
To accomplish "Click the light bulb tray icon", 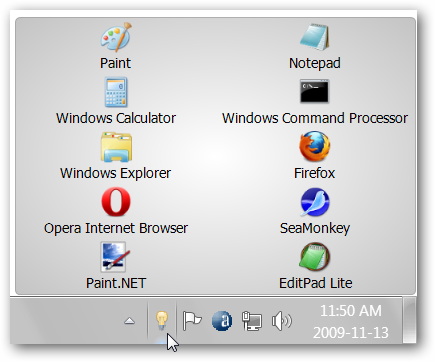I will [162, 320].
